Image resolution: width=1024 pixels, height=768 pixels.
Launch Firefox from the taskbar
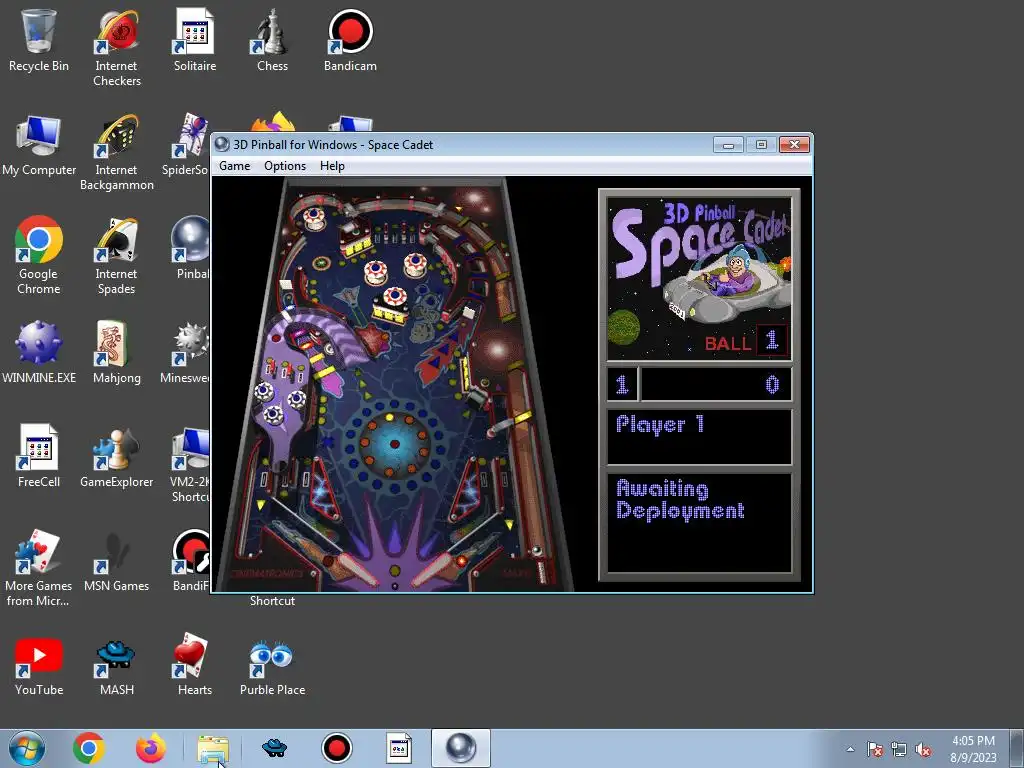(x=151, y=748)
